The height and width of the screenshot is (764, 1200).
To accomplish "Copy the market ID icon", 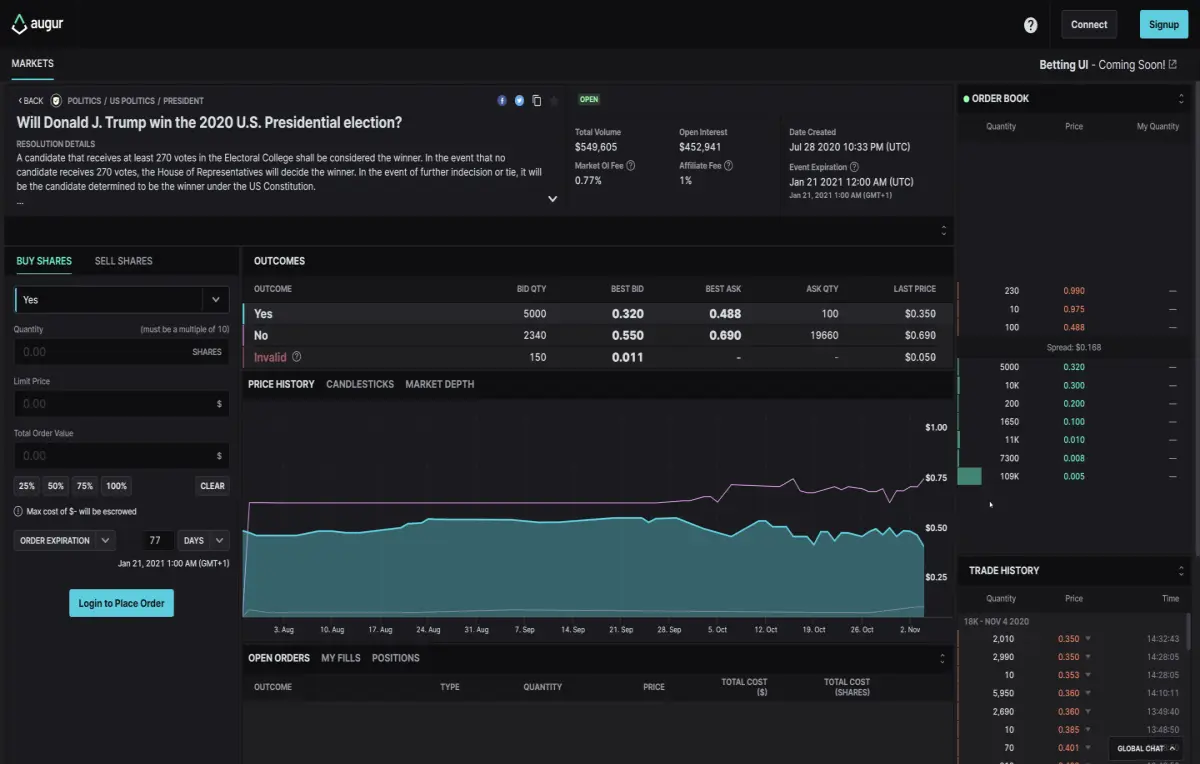I will coord(537,101).
